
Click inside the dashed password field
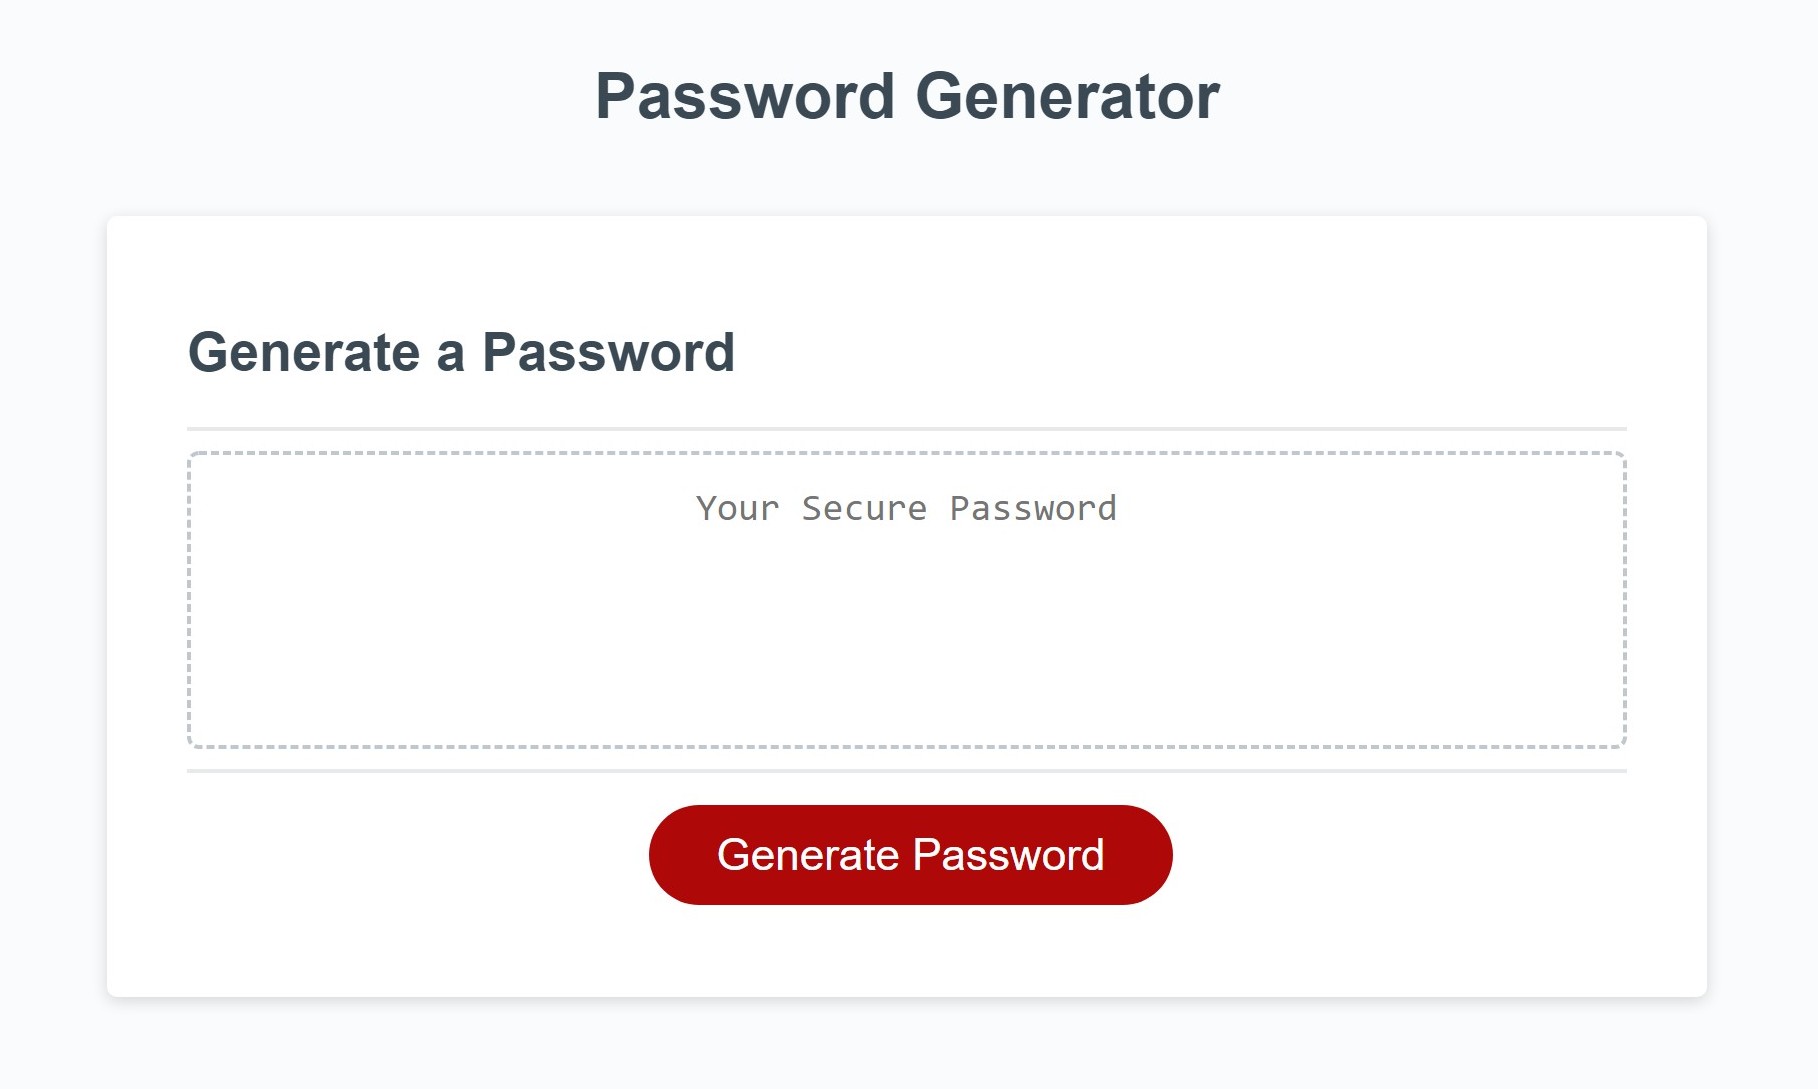909,620
